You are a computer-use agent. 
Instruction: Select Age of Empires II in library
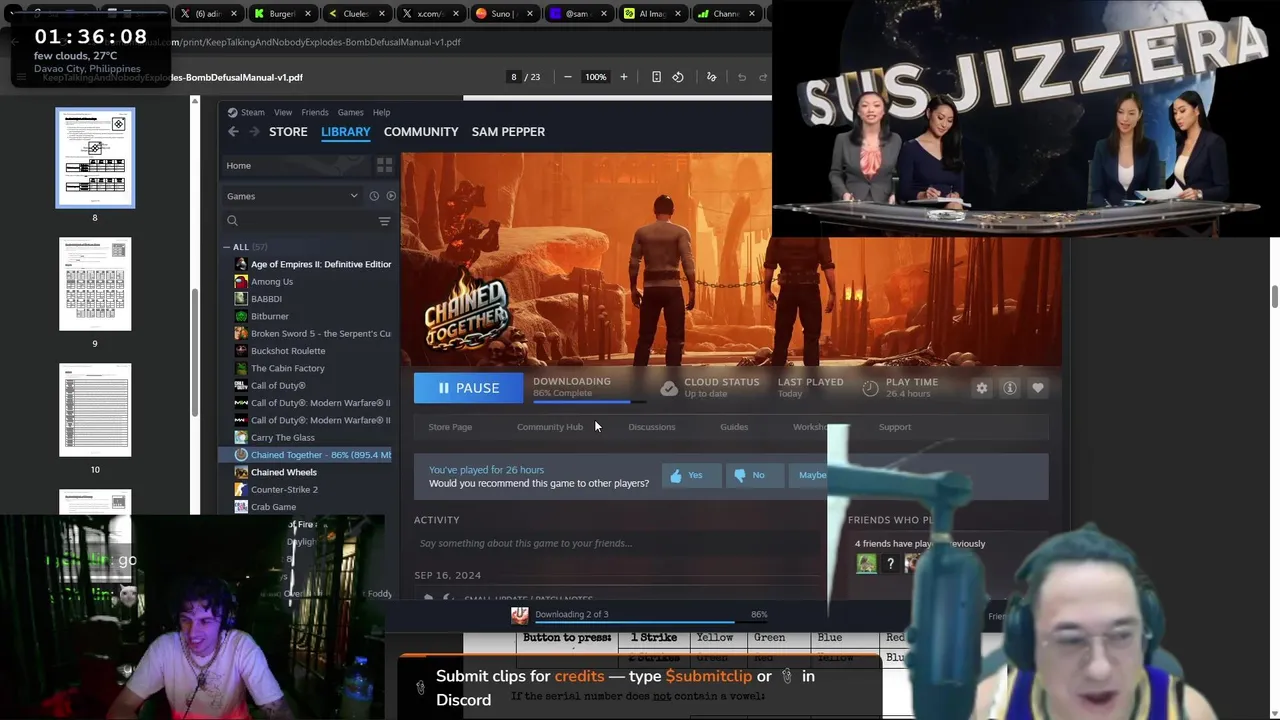click(312, 264)
